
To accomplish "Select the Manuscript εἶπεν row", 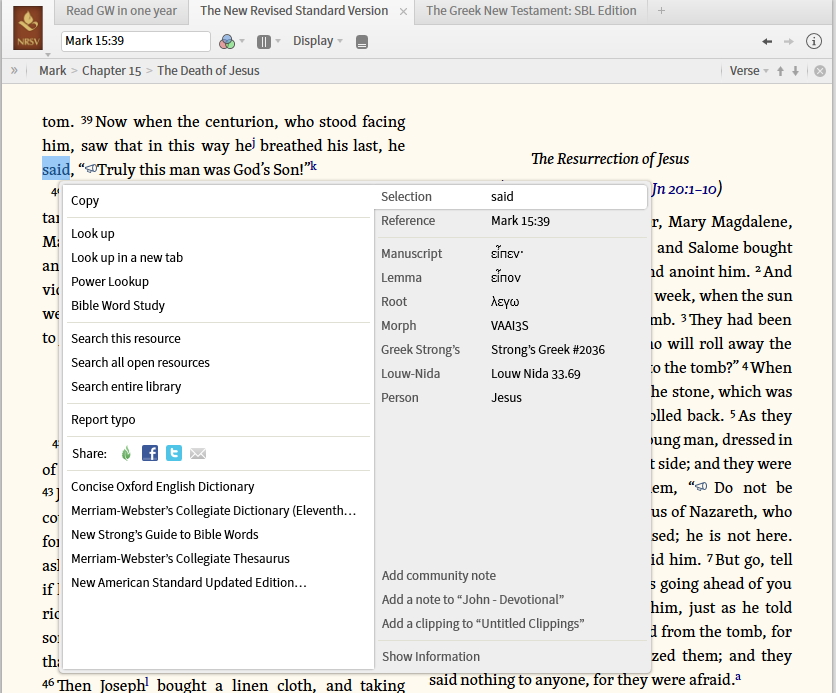I will point(511,254).
